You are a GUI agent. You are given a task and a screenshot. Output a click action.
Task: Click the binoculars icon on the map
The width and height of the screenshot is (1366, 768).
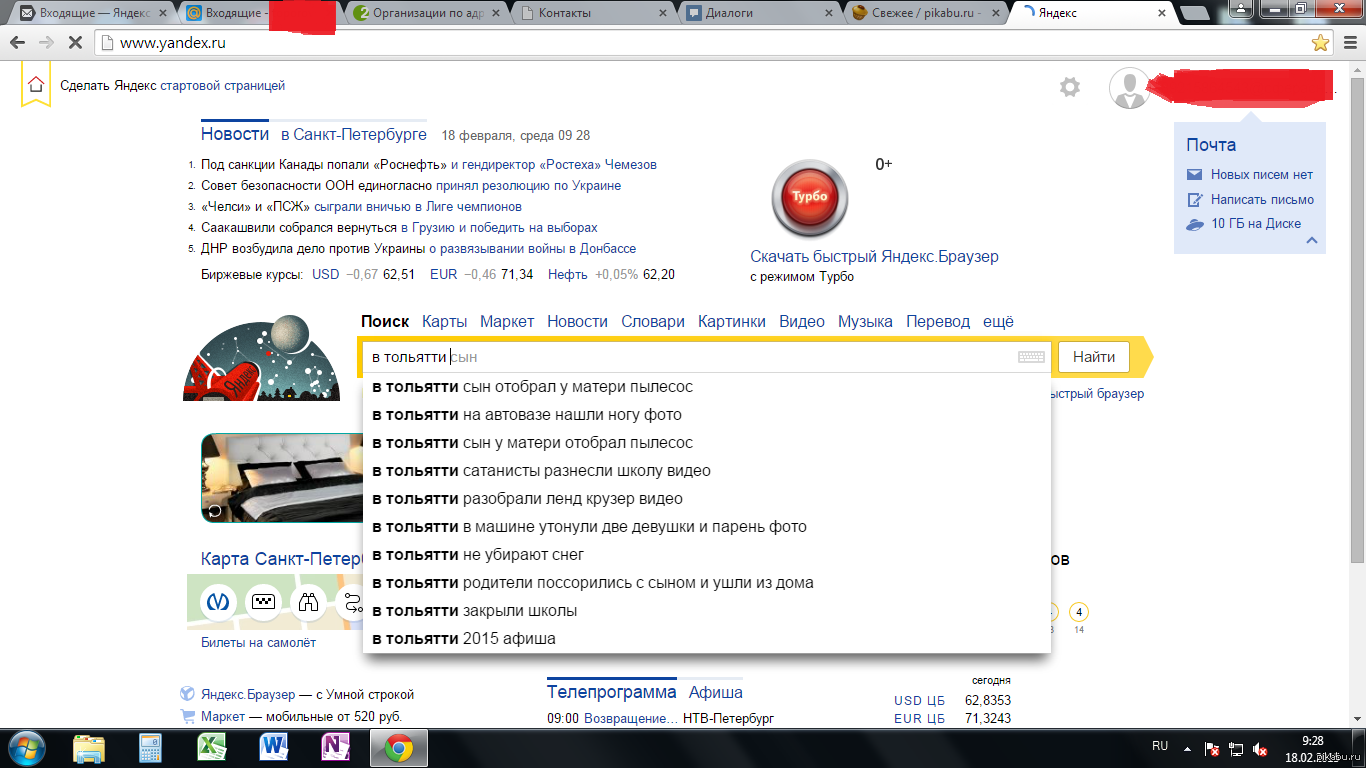[x=309, y=602]
